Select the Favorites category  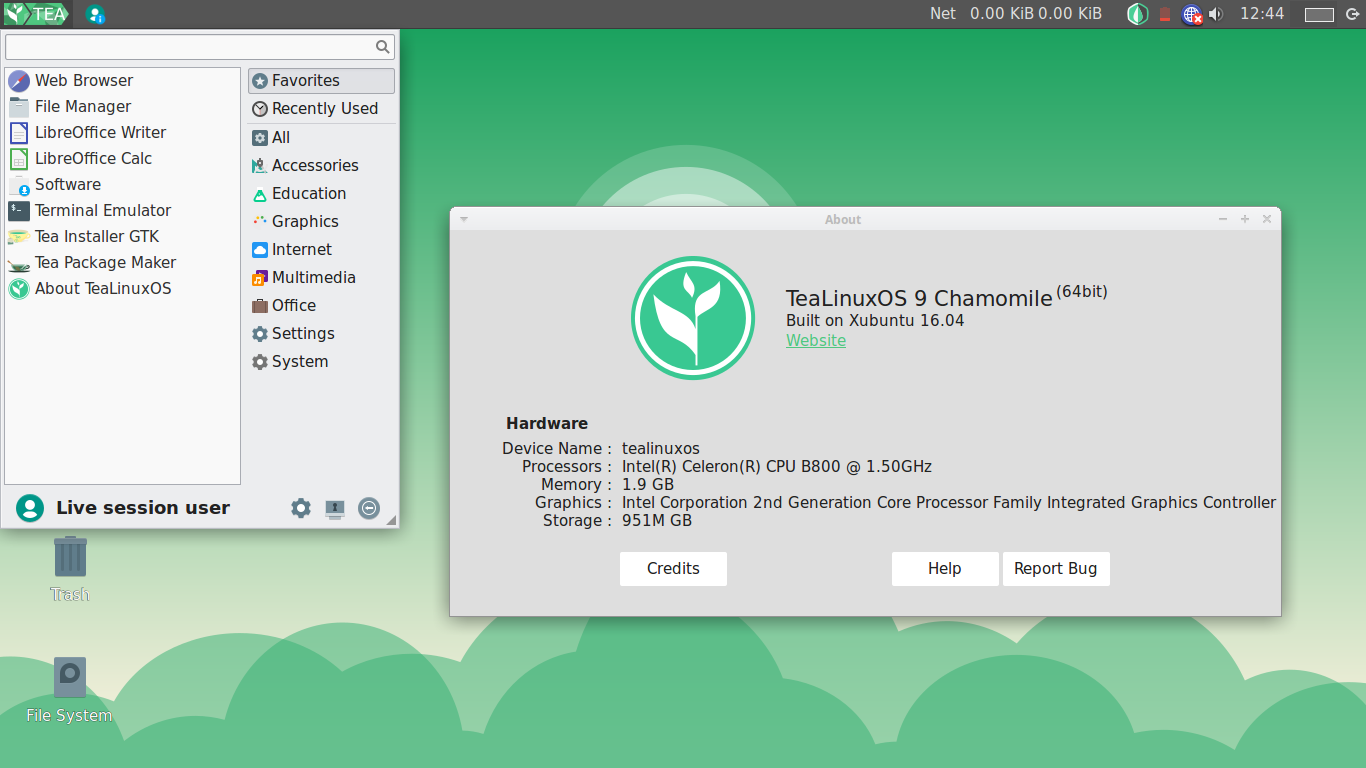pos(321,81)
